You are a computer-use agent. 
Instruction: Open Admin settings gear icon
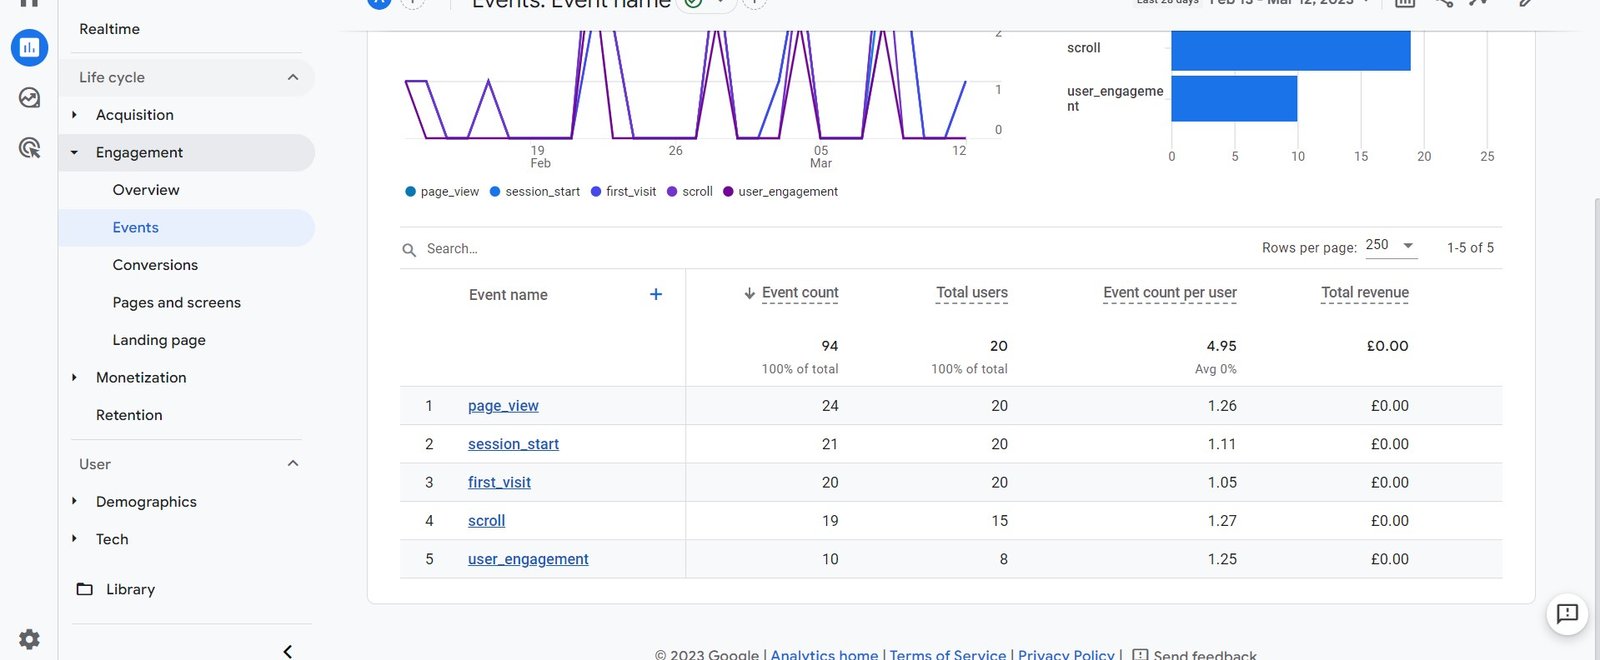tap(29, 639)
